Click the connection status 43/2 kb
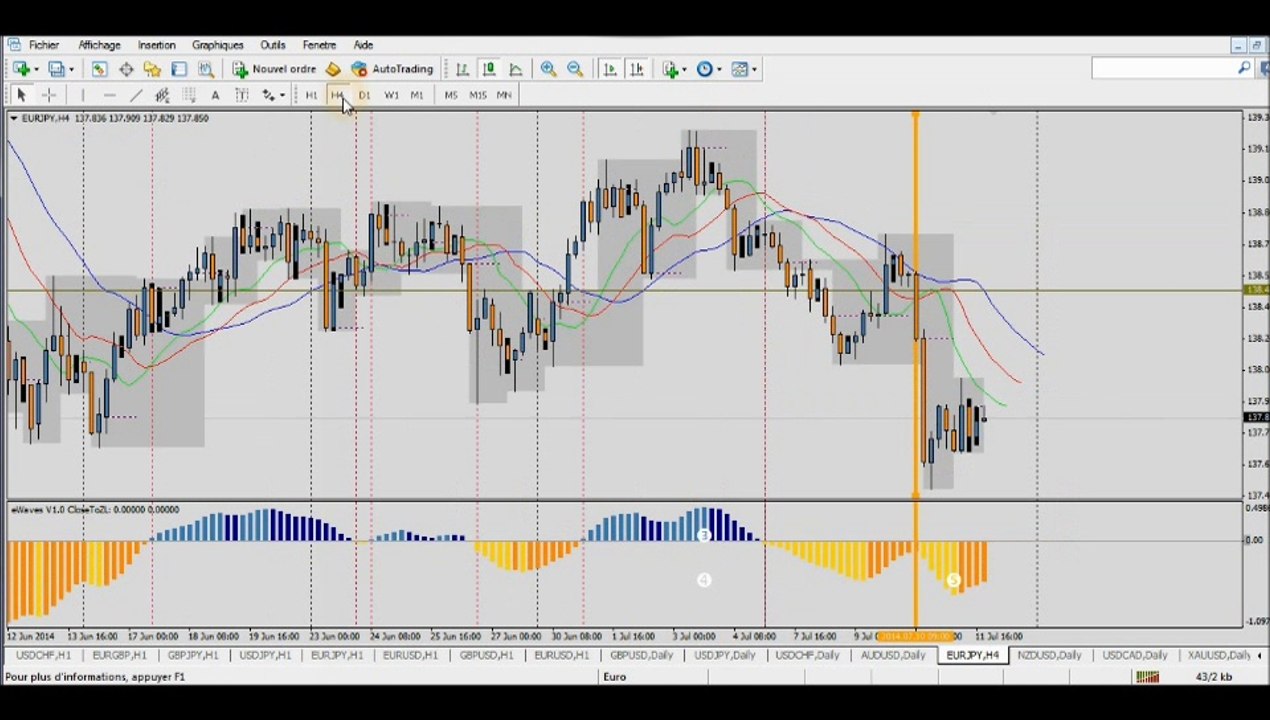 tap(1213, 677)
